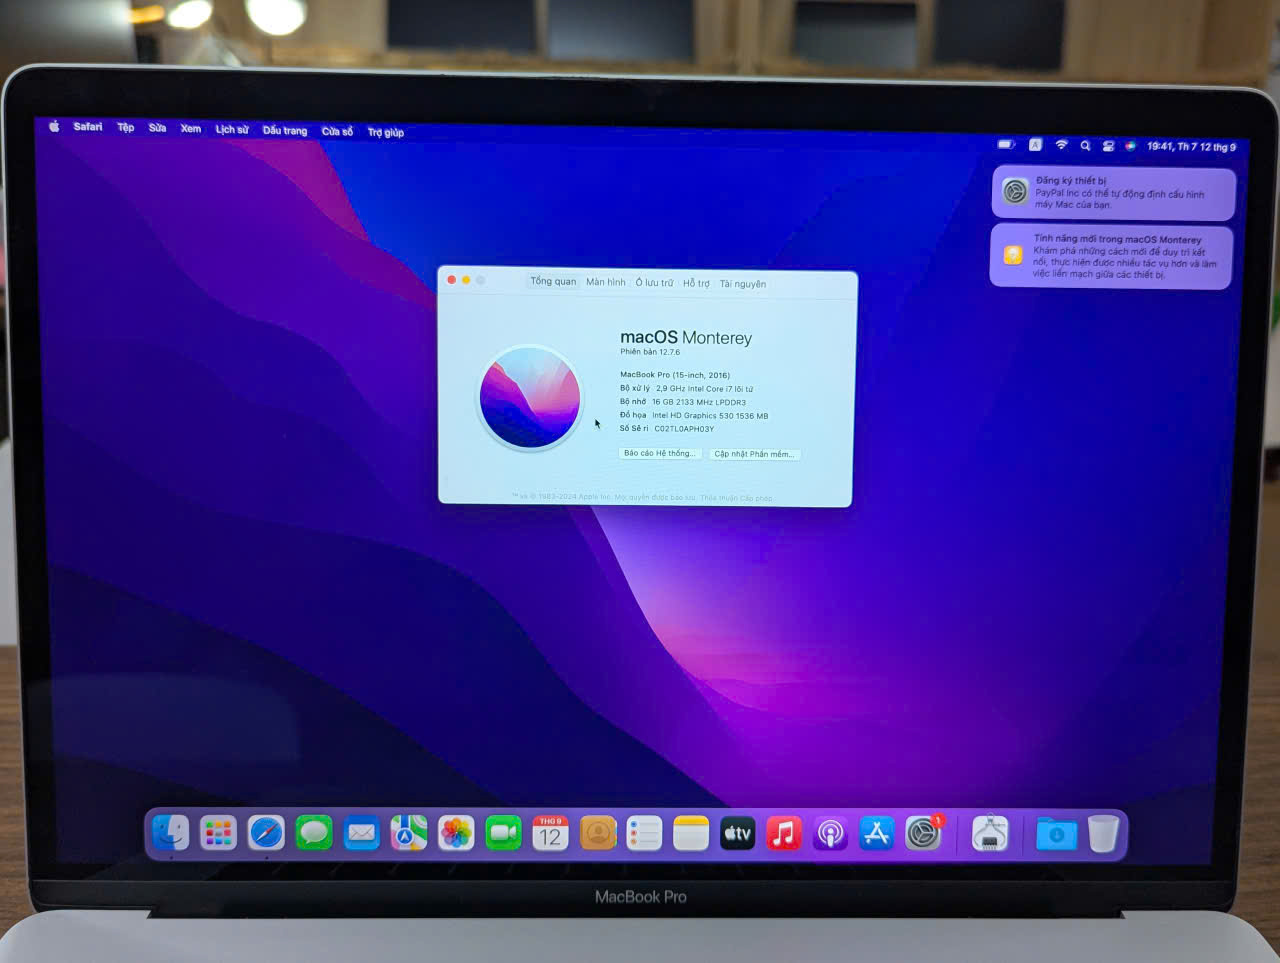The image size is (1280, 963).
Task: Open Mail app in the Dock
Action: point(361,832)
